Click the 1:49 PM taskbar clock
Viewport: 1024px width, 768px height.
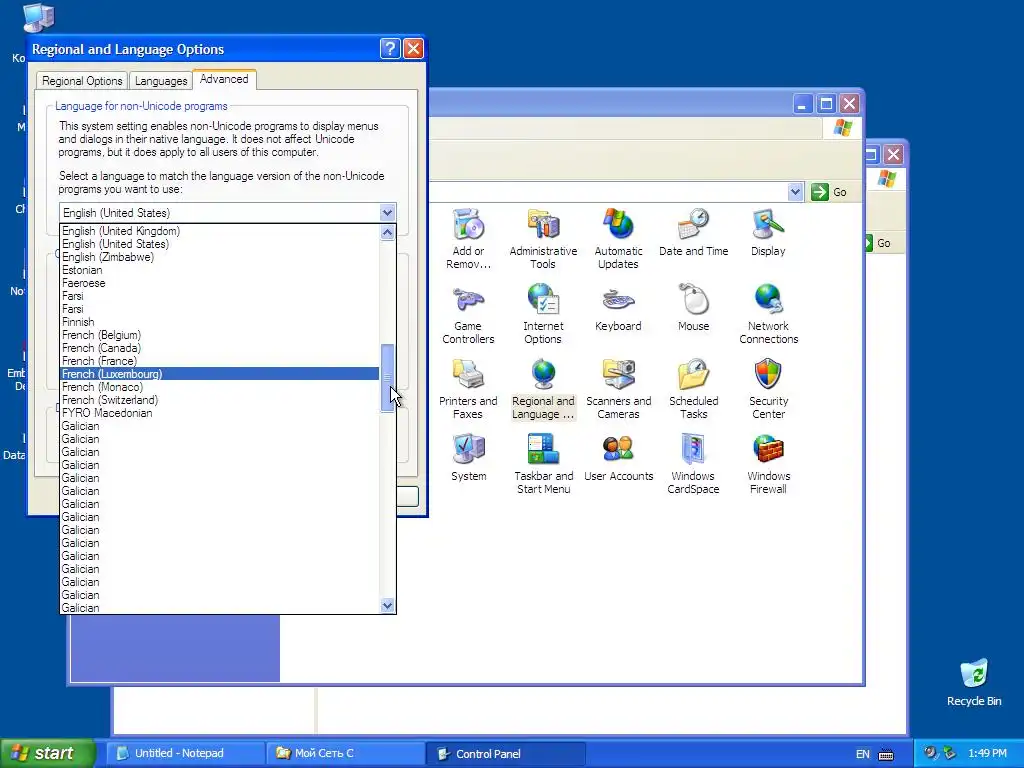pos(987,754)
